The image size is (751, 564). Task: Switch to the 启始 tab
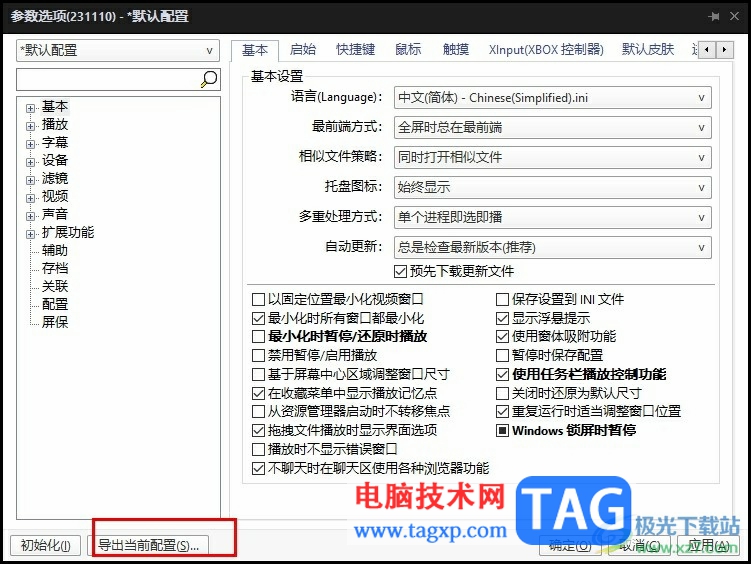tap(303, 49)
